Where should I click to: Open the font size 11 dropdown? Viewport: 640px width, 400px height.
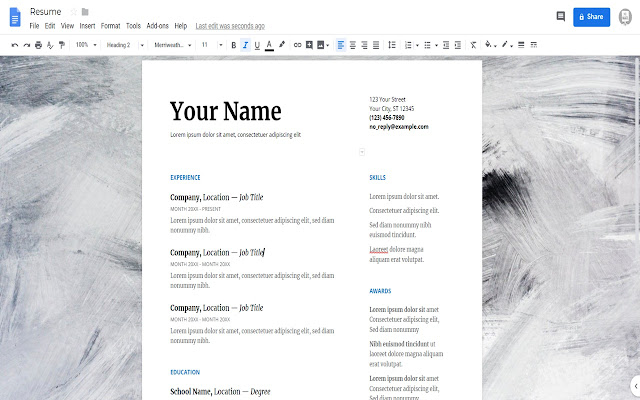[x=212, y=45]
